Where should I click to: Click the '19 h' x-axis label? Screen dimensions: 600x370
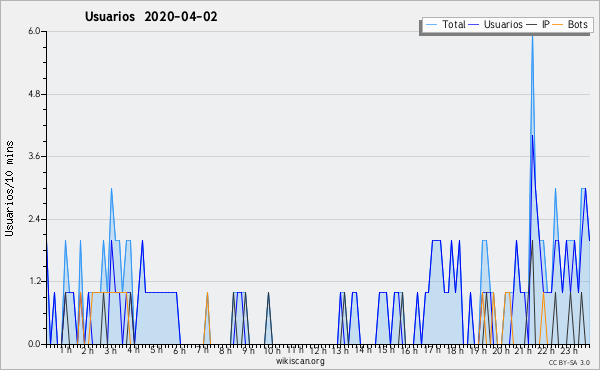tap(478, 351)
